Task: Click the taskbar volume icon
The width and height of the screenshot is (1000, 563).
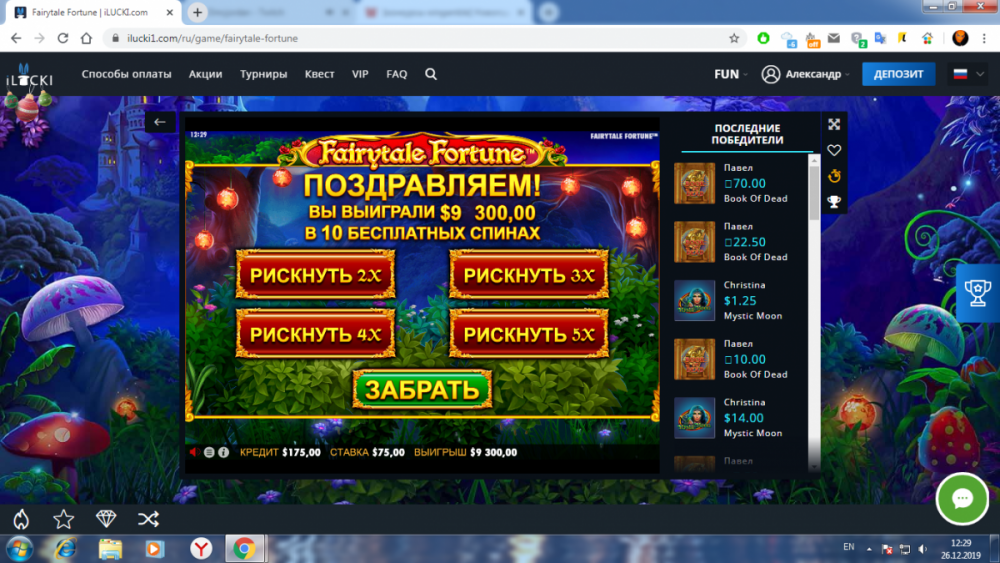Action: (x=923, y=549)
